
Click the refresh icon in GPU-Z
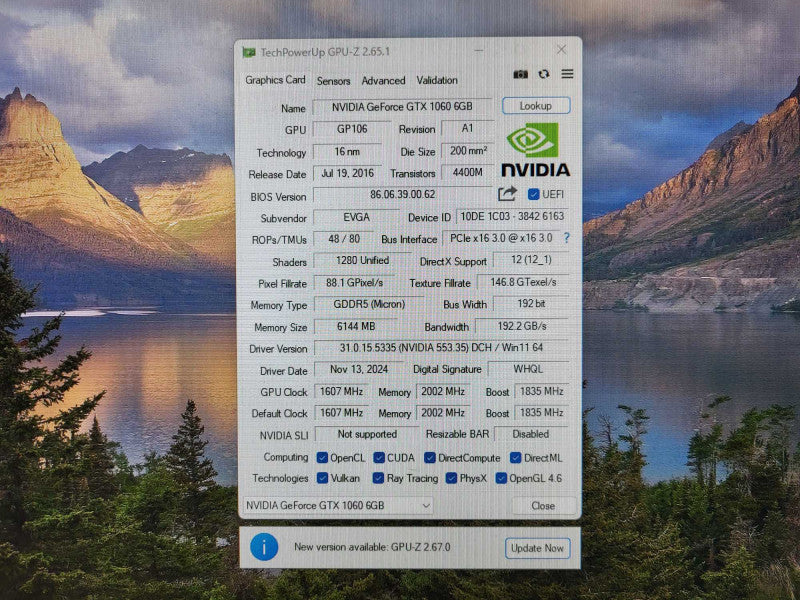coord(544,74)
